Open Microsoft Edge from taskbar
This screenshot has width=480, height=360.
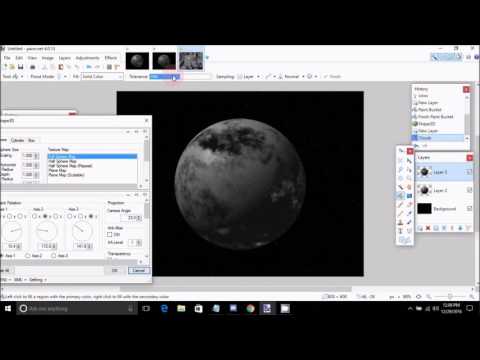tap(164, 309)
